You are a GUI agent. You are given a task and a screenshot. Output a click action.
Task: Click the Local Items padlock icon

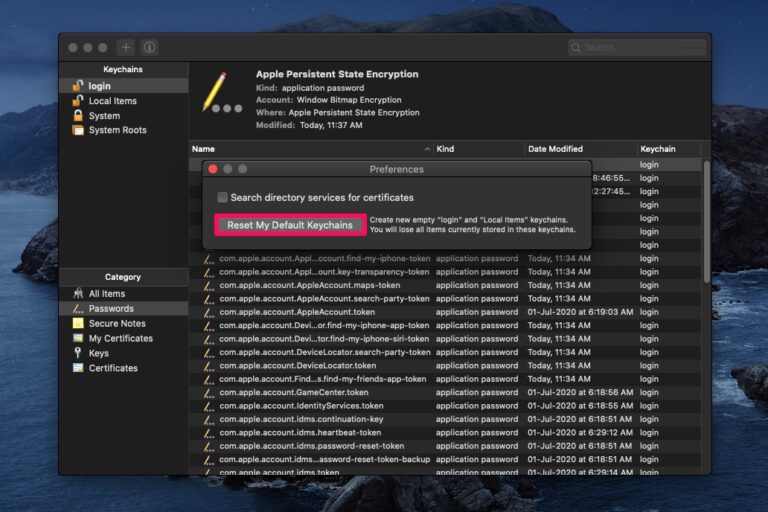[77, 100]
